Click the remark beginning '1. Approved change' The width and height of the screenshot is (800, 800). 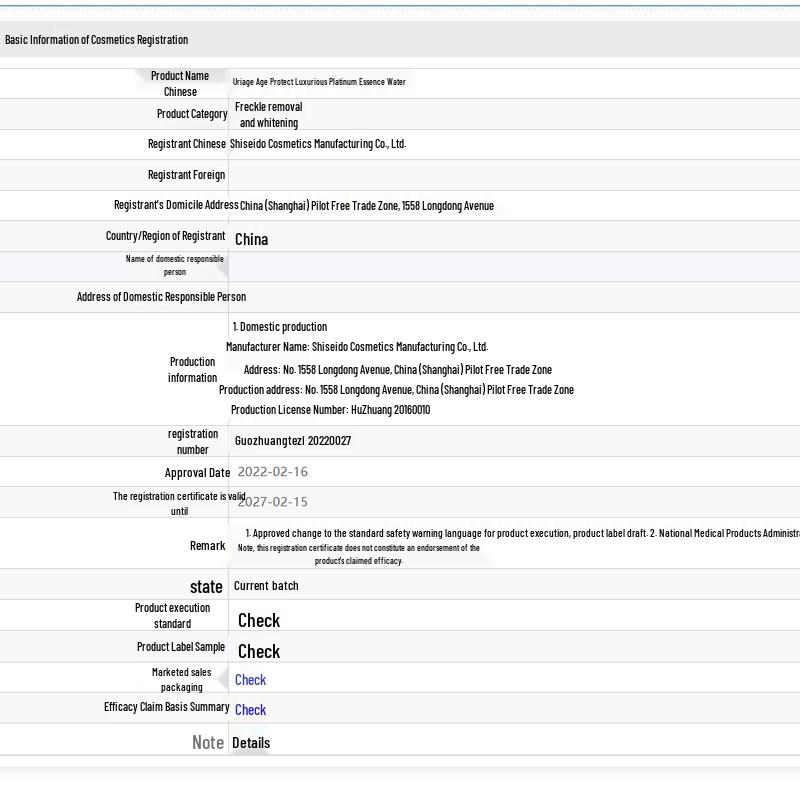tap(522, 534)
